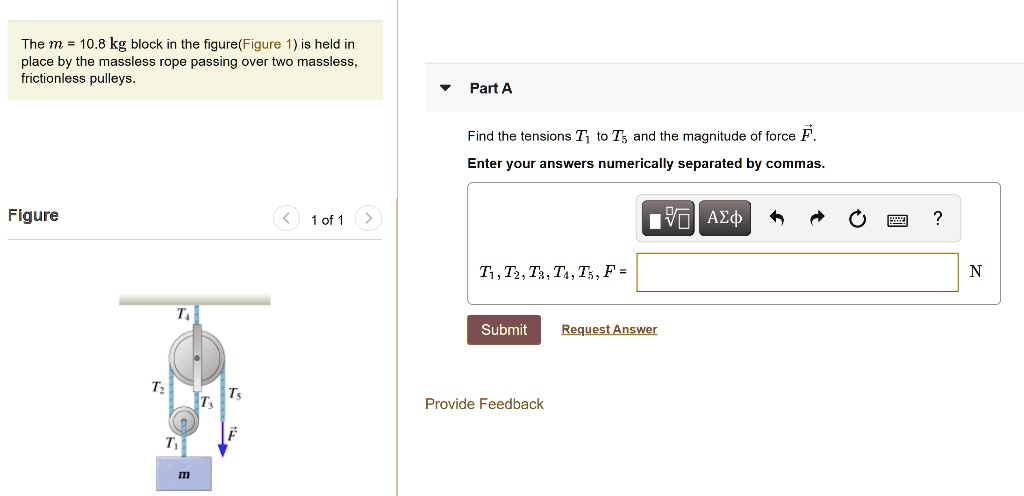The height and width of the screenshot is (496, 1024).
Task: Open answer help question mark
Action: [936, 218]
